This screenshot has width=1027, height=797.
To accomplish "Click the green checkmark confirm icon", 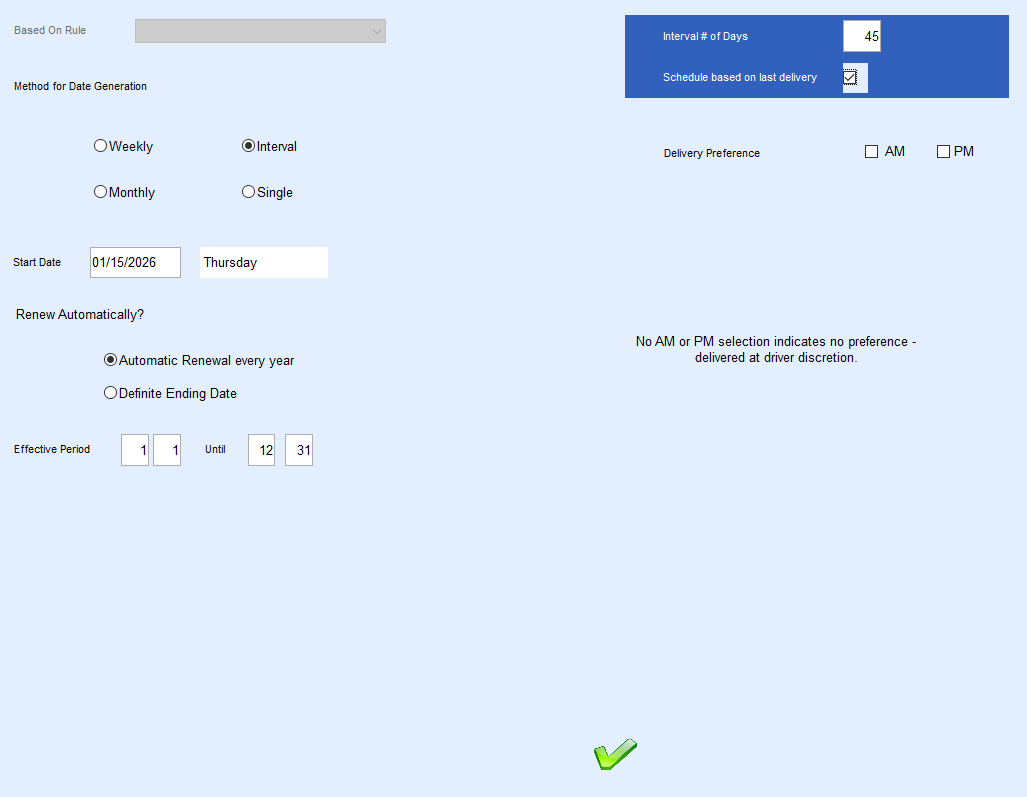I will [615, 754].
